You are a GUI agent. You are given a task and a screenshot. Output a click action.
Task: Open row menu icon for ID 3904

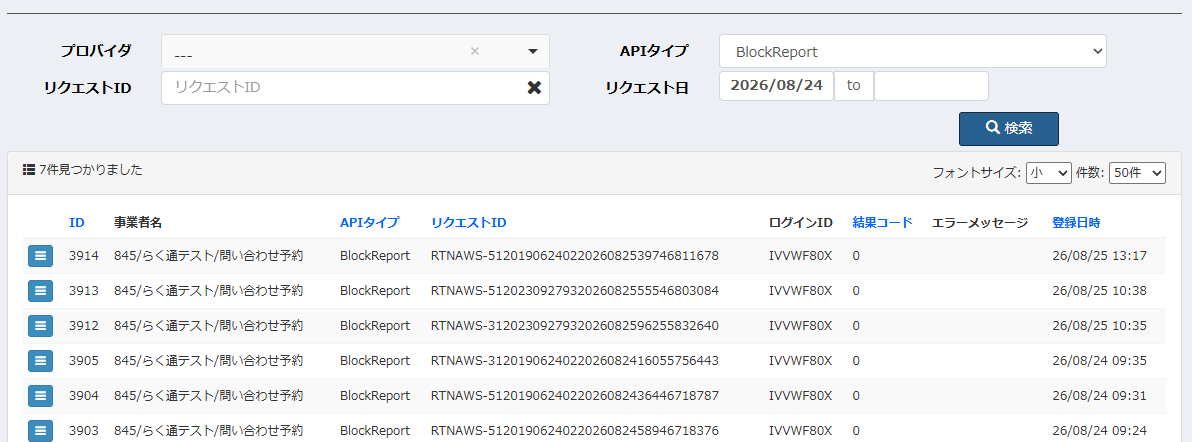click(40, 396)
